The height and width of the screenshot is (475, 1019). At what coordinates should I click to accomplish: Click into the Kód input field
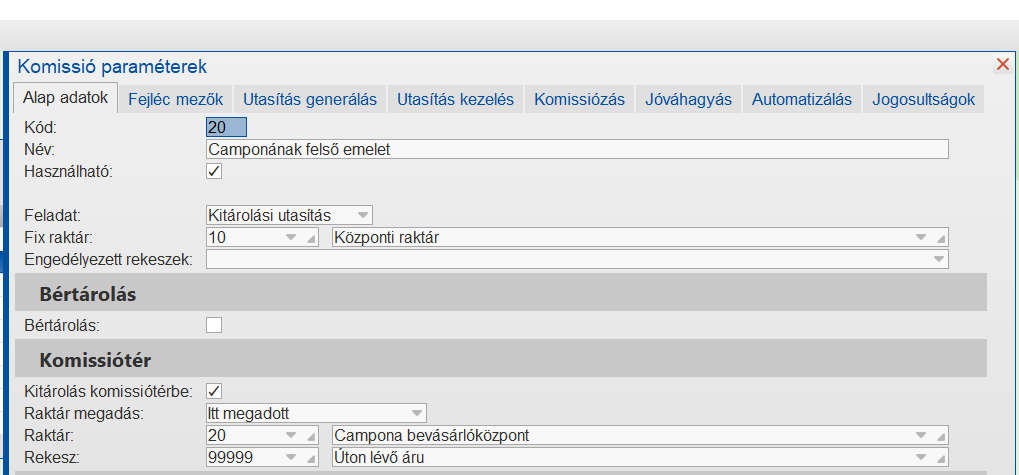pos(226,128)
